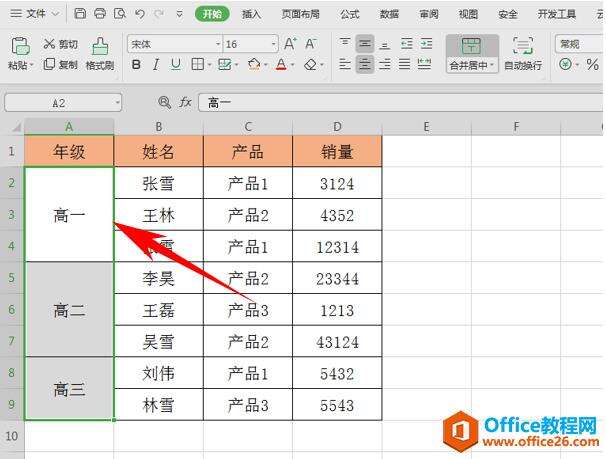Expand the borders dropdown arrow

209,65
